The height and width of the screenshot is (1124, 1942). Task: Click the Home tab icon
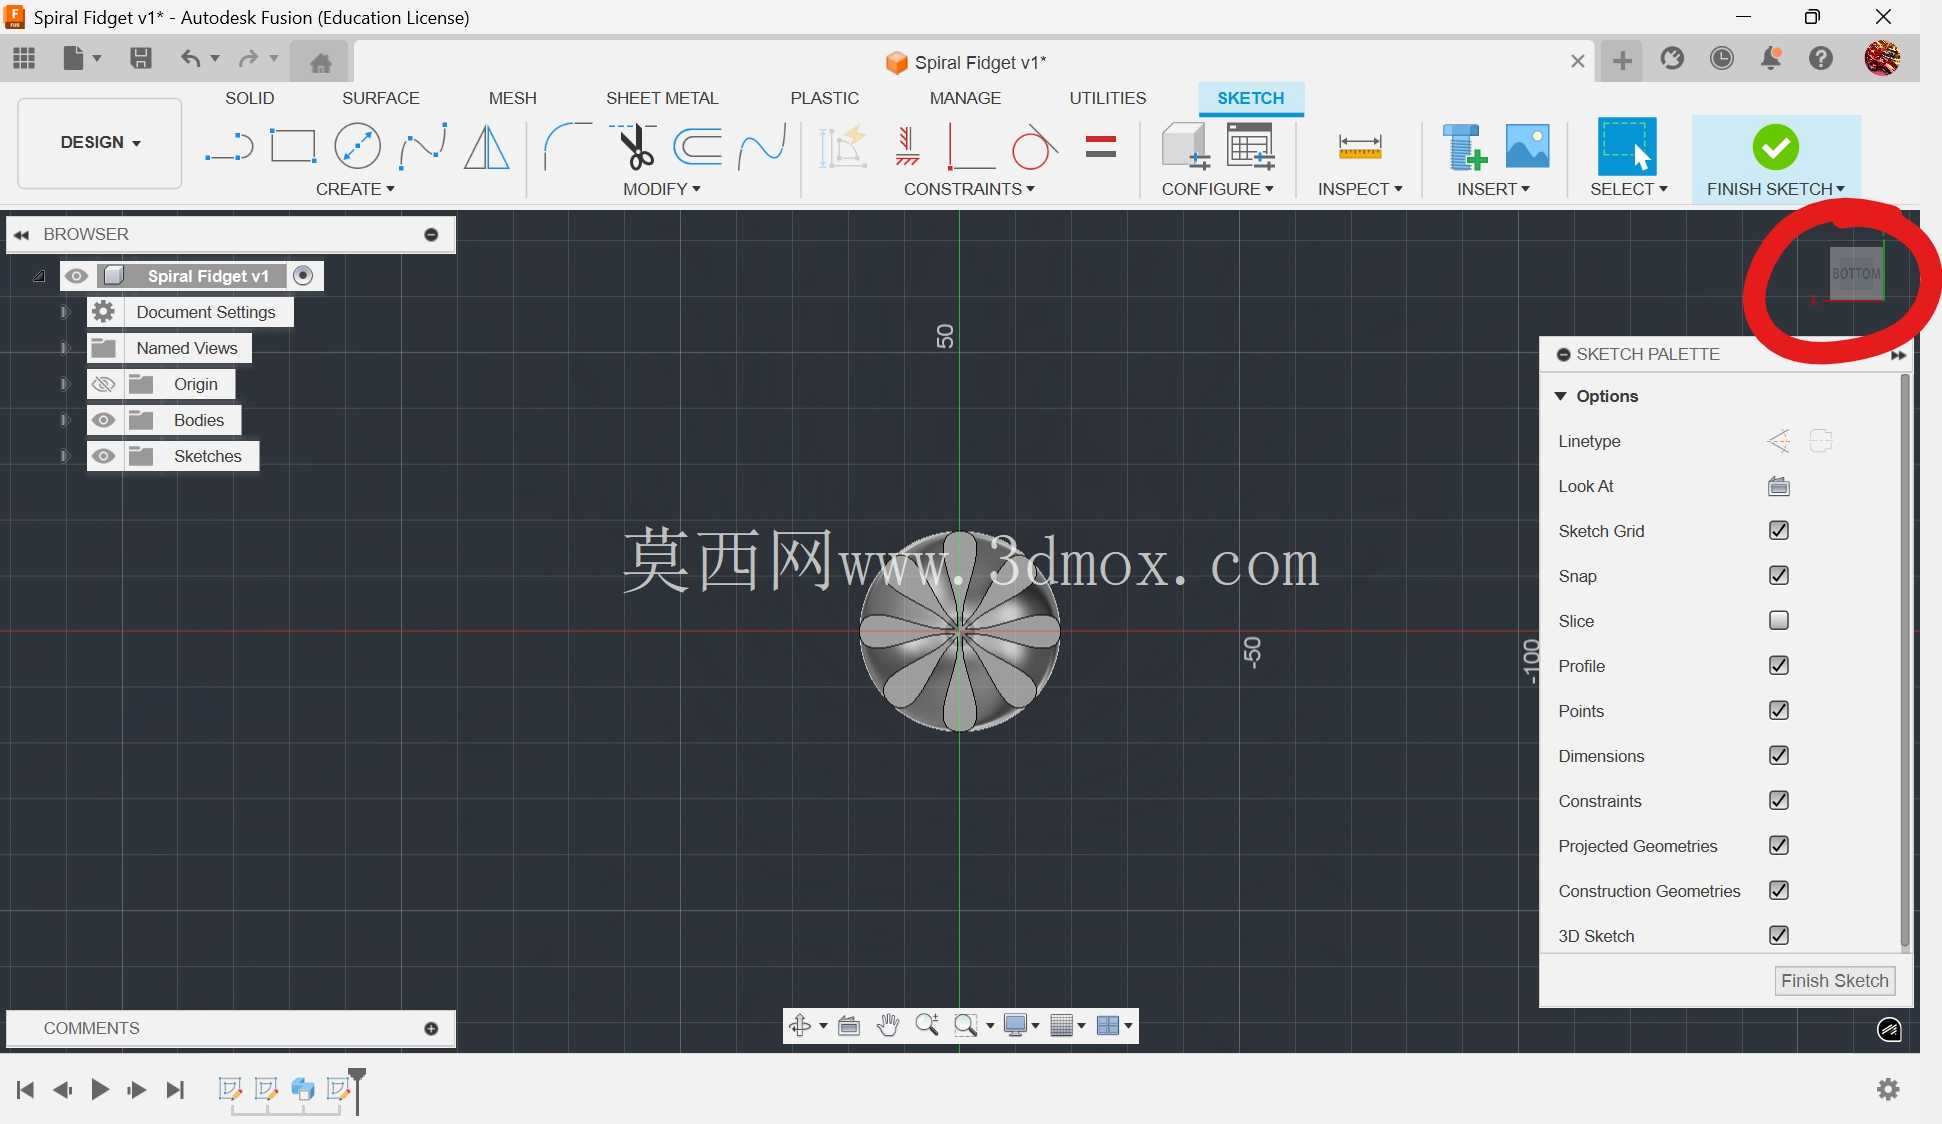coord(320,63)
